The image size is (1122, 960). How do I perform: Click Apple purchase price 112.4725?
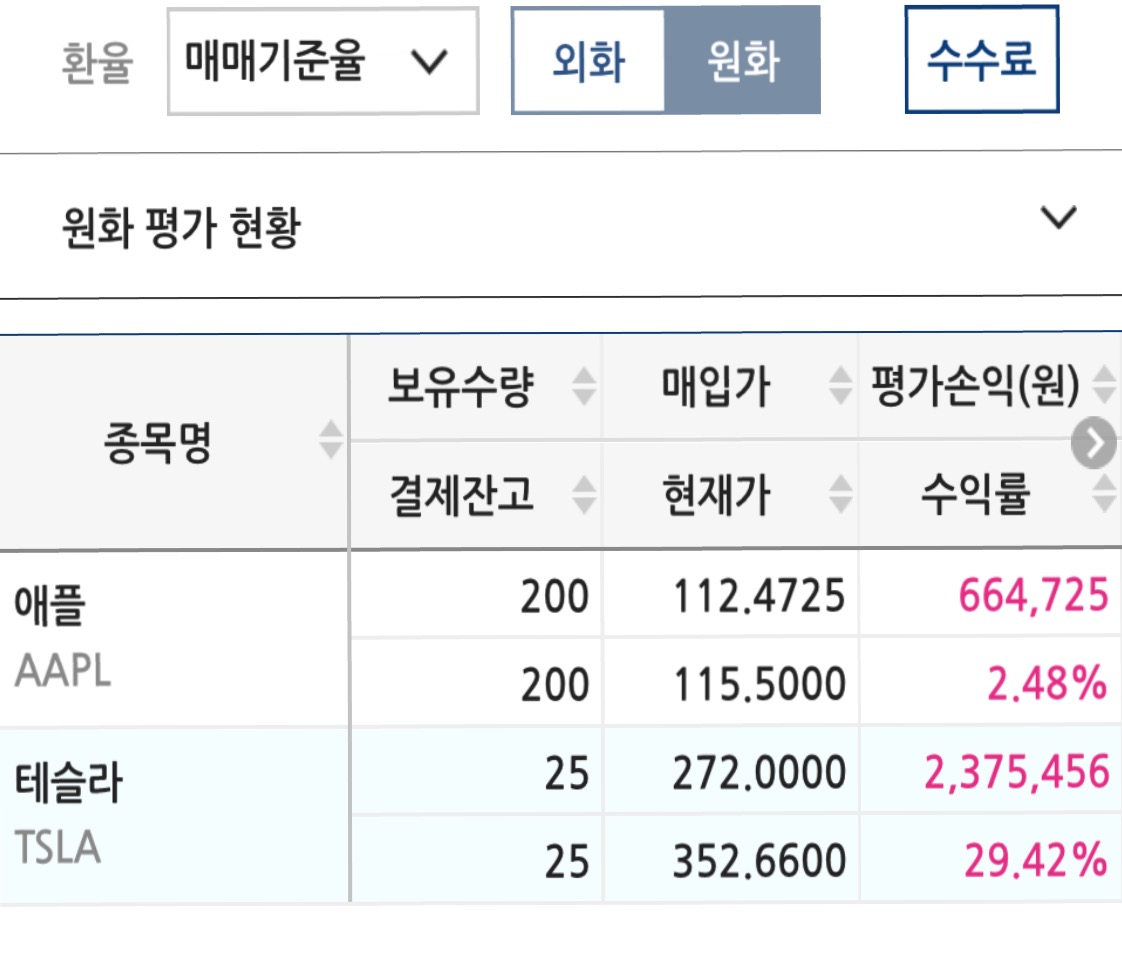[x=759, y=596]
